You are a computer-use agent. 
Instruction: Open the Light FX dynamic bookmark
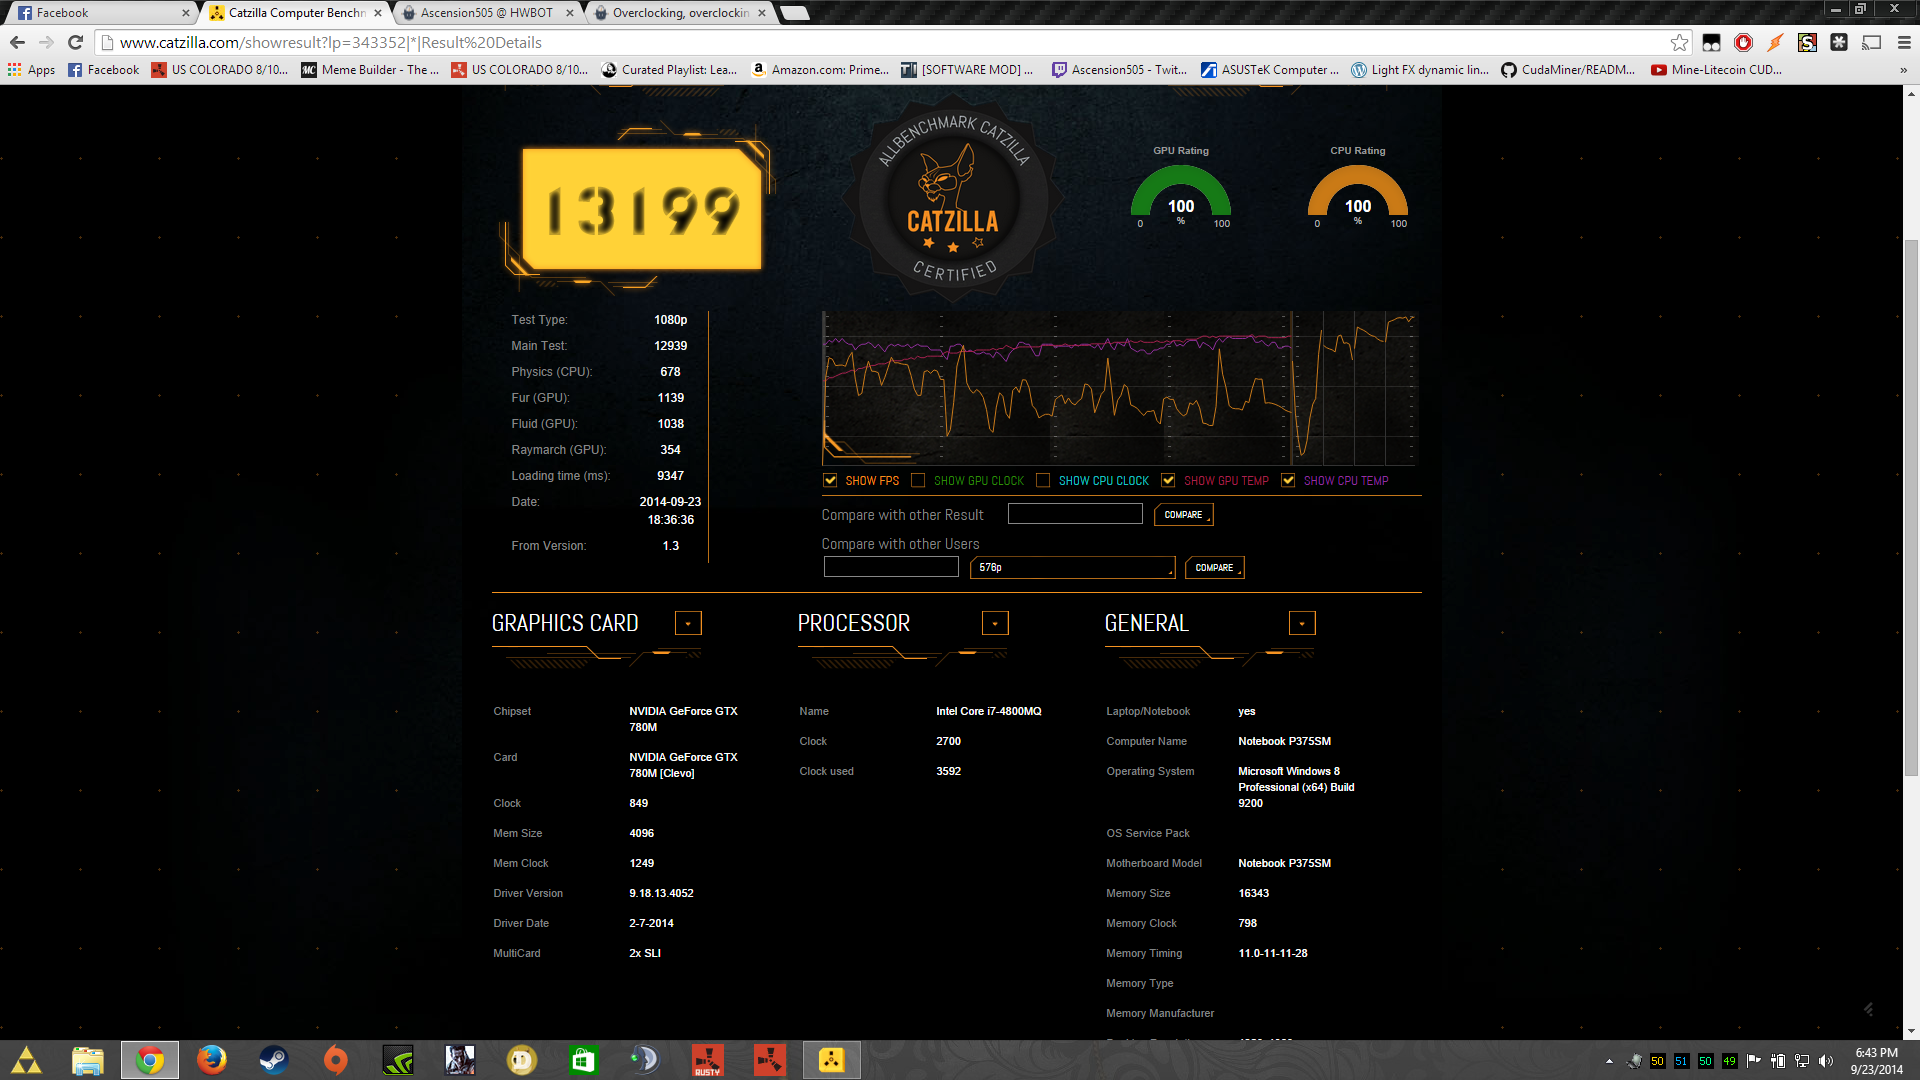pos(1420,69)
